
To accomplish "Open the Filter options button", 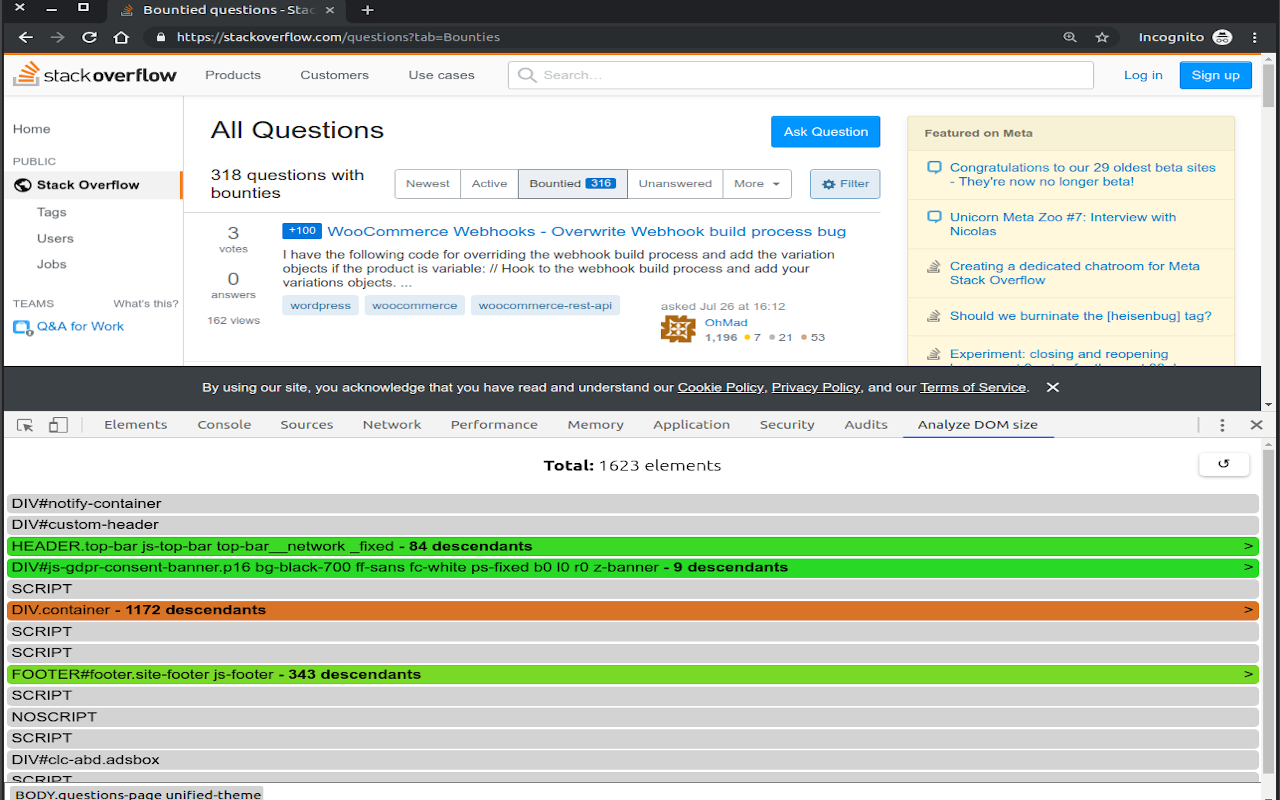I will (845, 184).
